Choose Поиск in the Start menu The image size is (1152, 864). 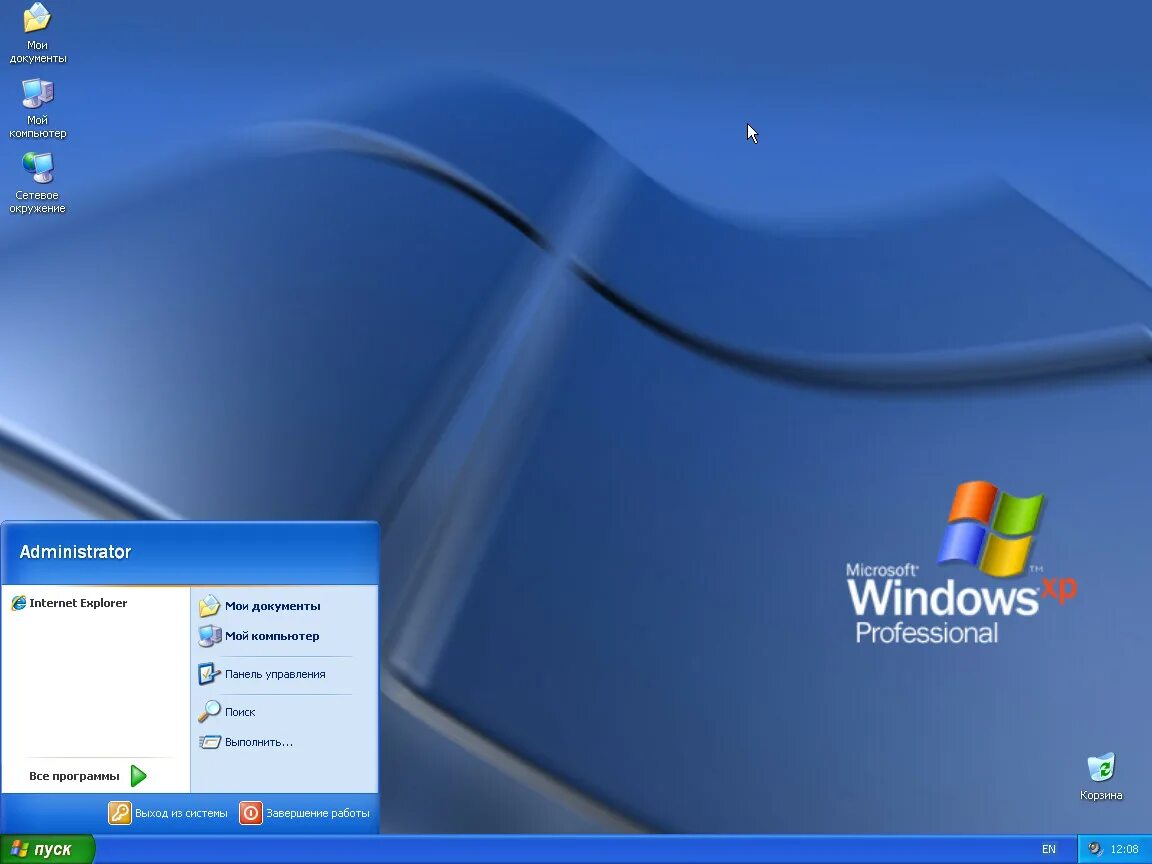(284, 712)
